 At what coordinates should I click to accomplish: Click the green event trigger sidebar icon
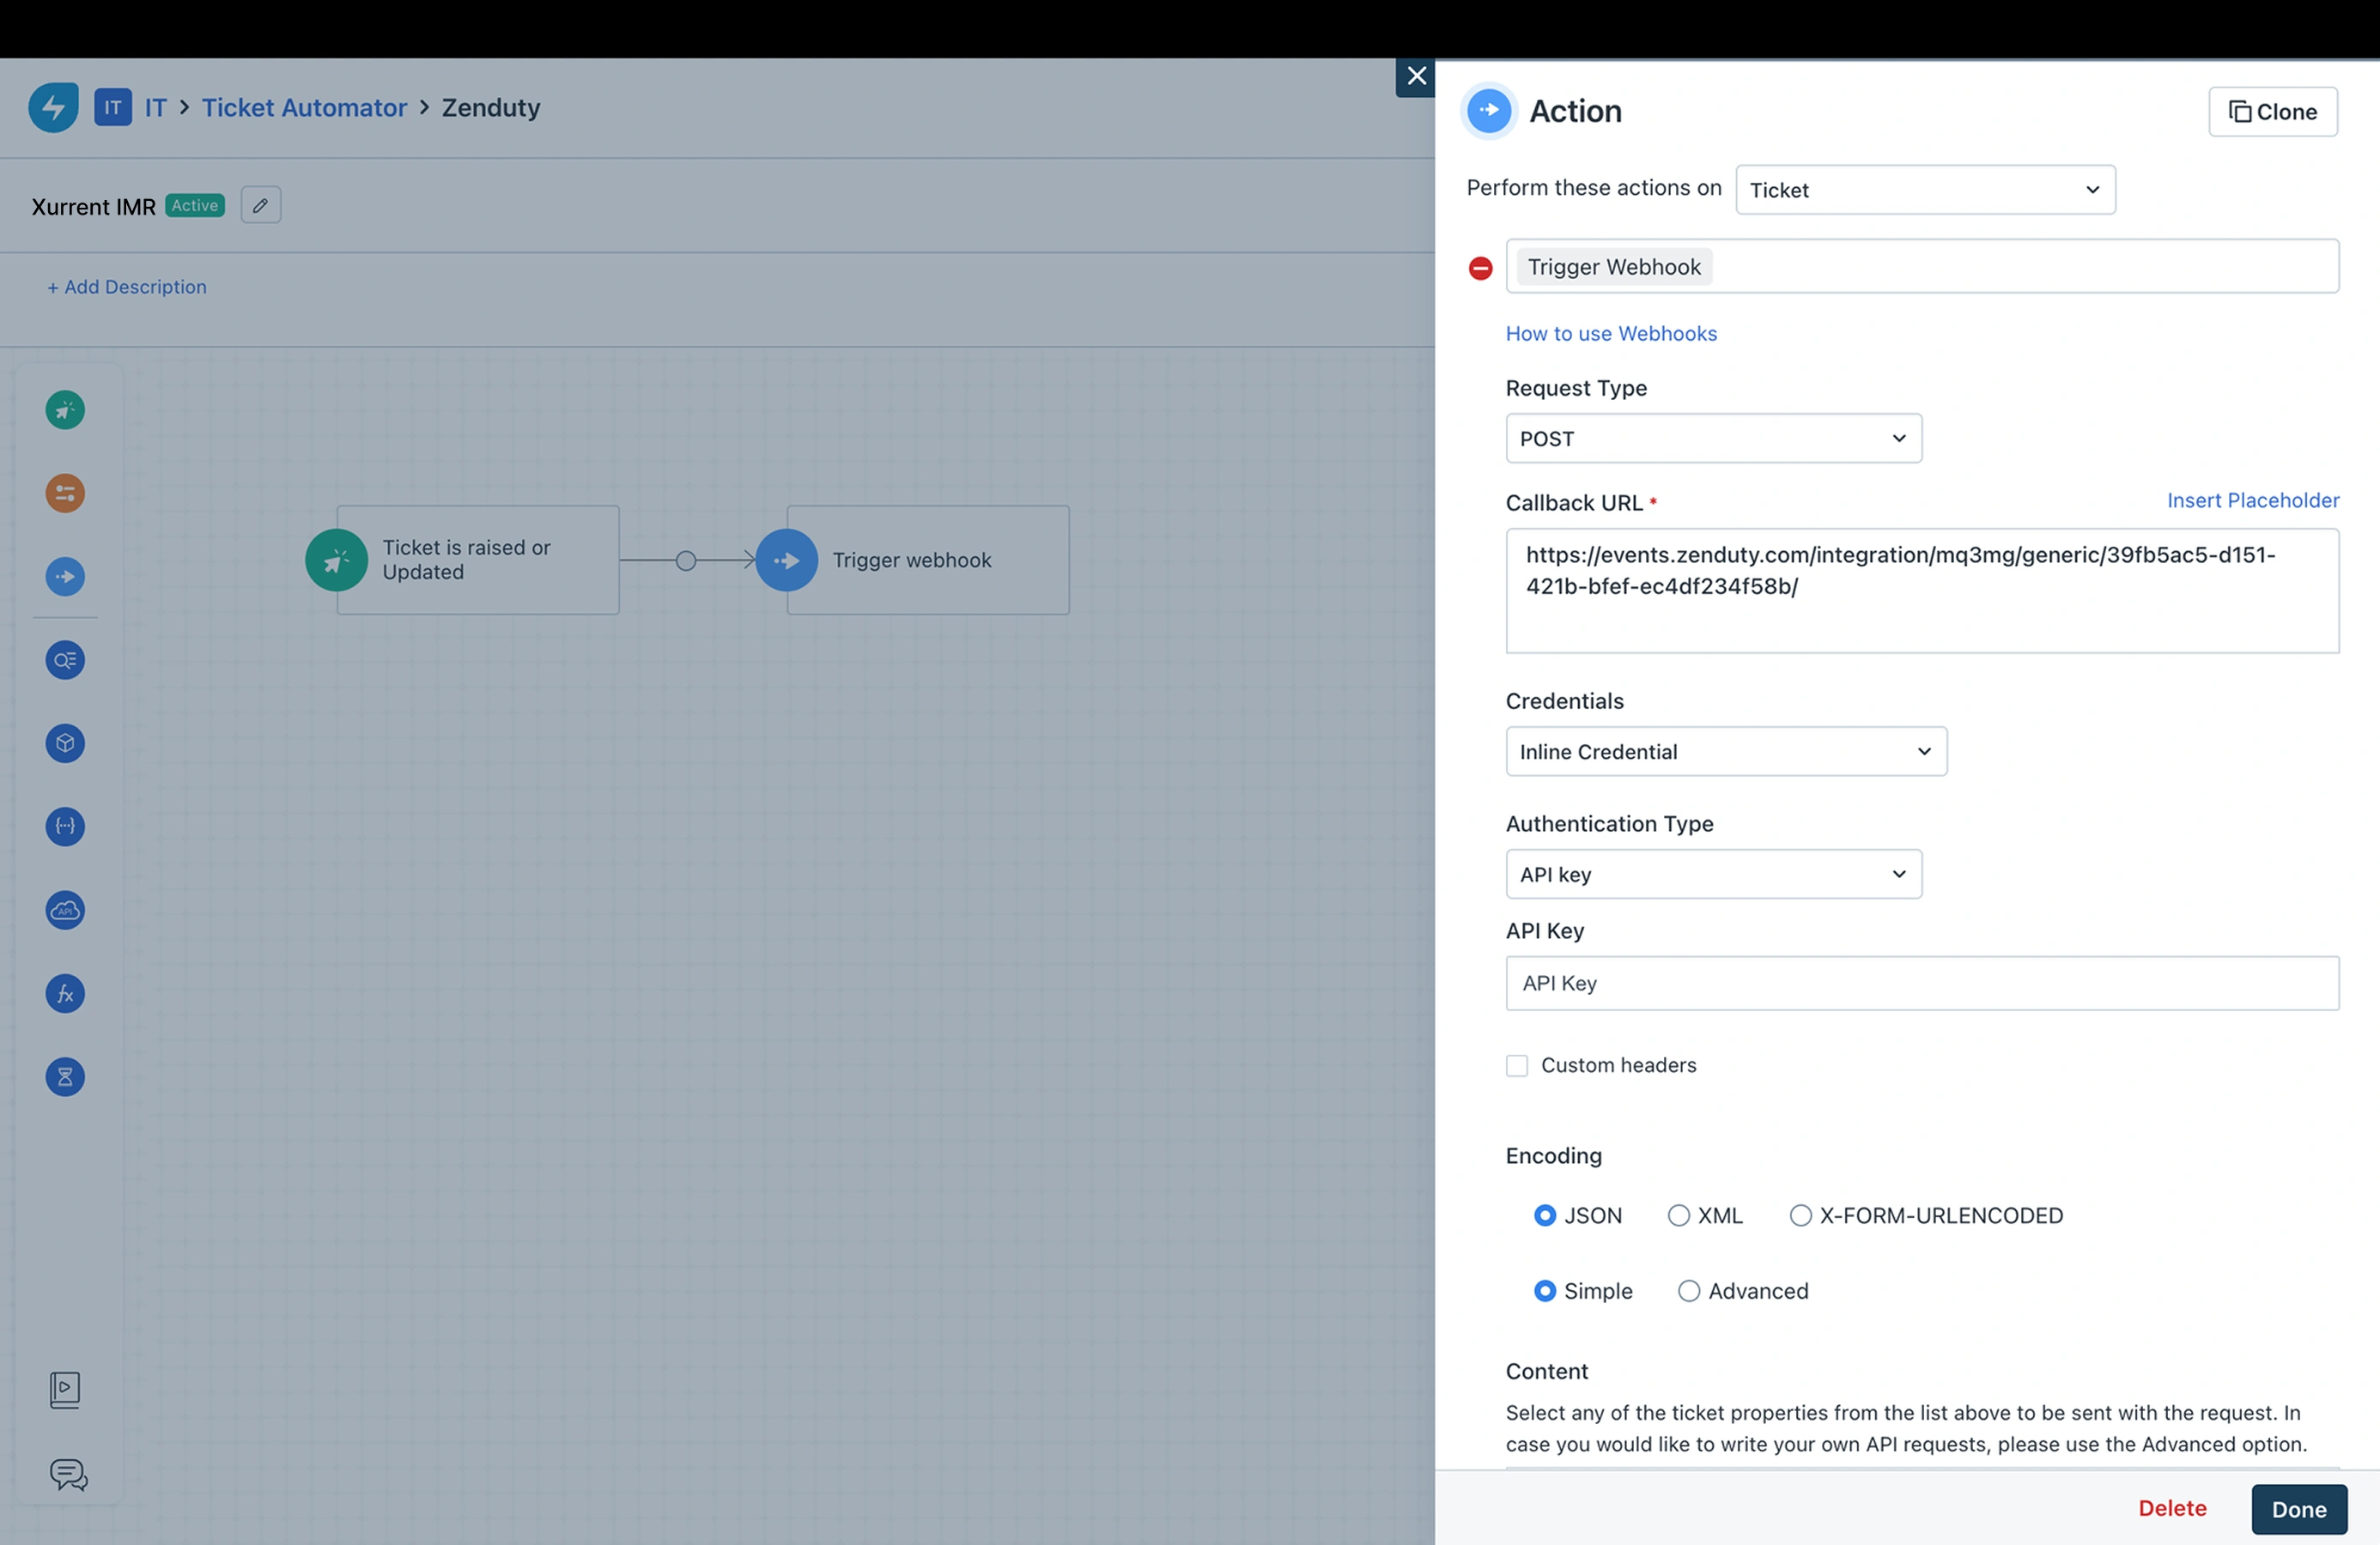pyautogui.click(x=65, y=410)
